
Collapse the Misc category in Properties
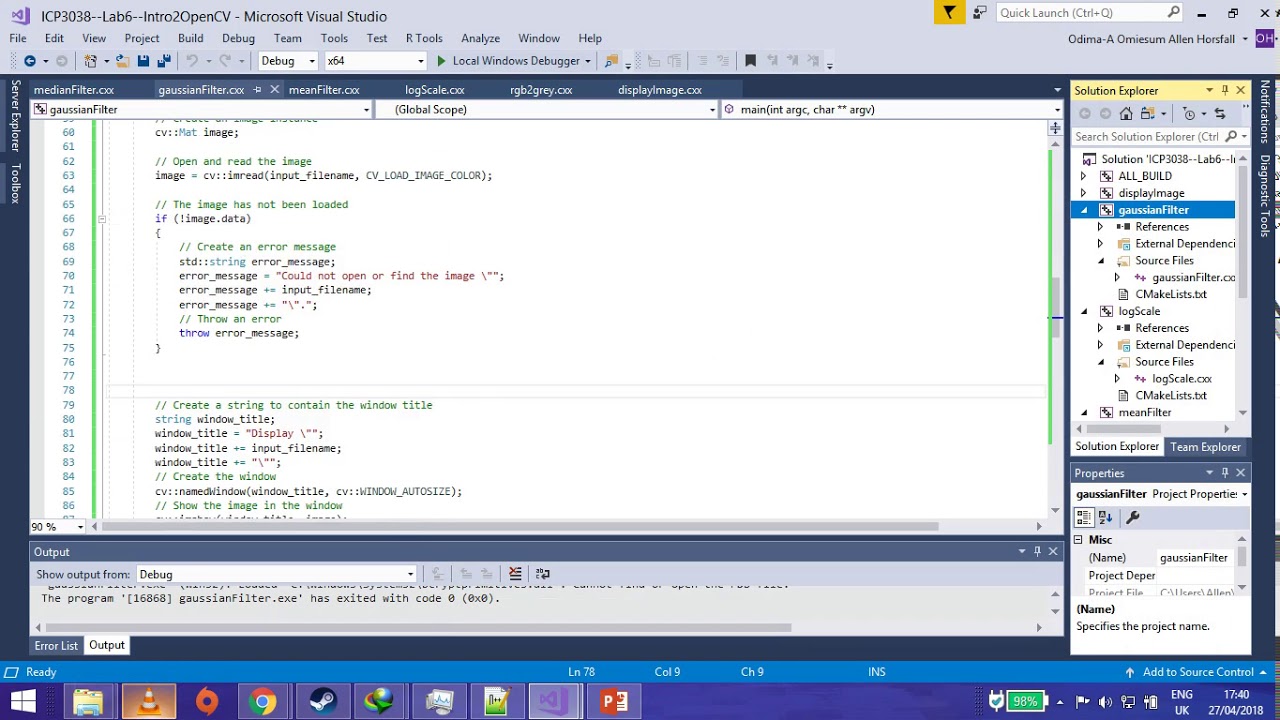(1078, 540)
